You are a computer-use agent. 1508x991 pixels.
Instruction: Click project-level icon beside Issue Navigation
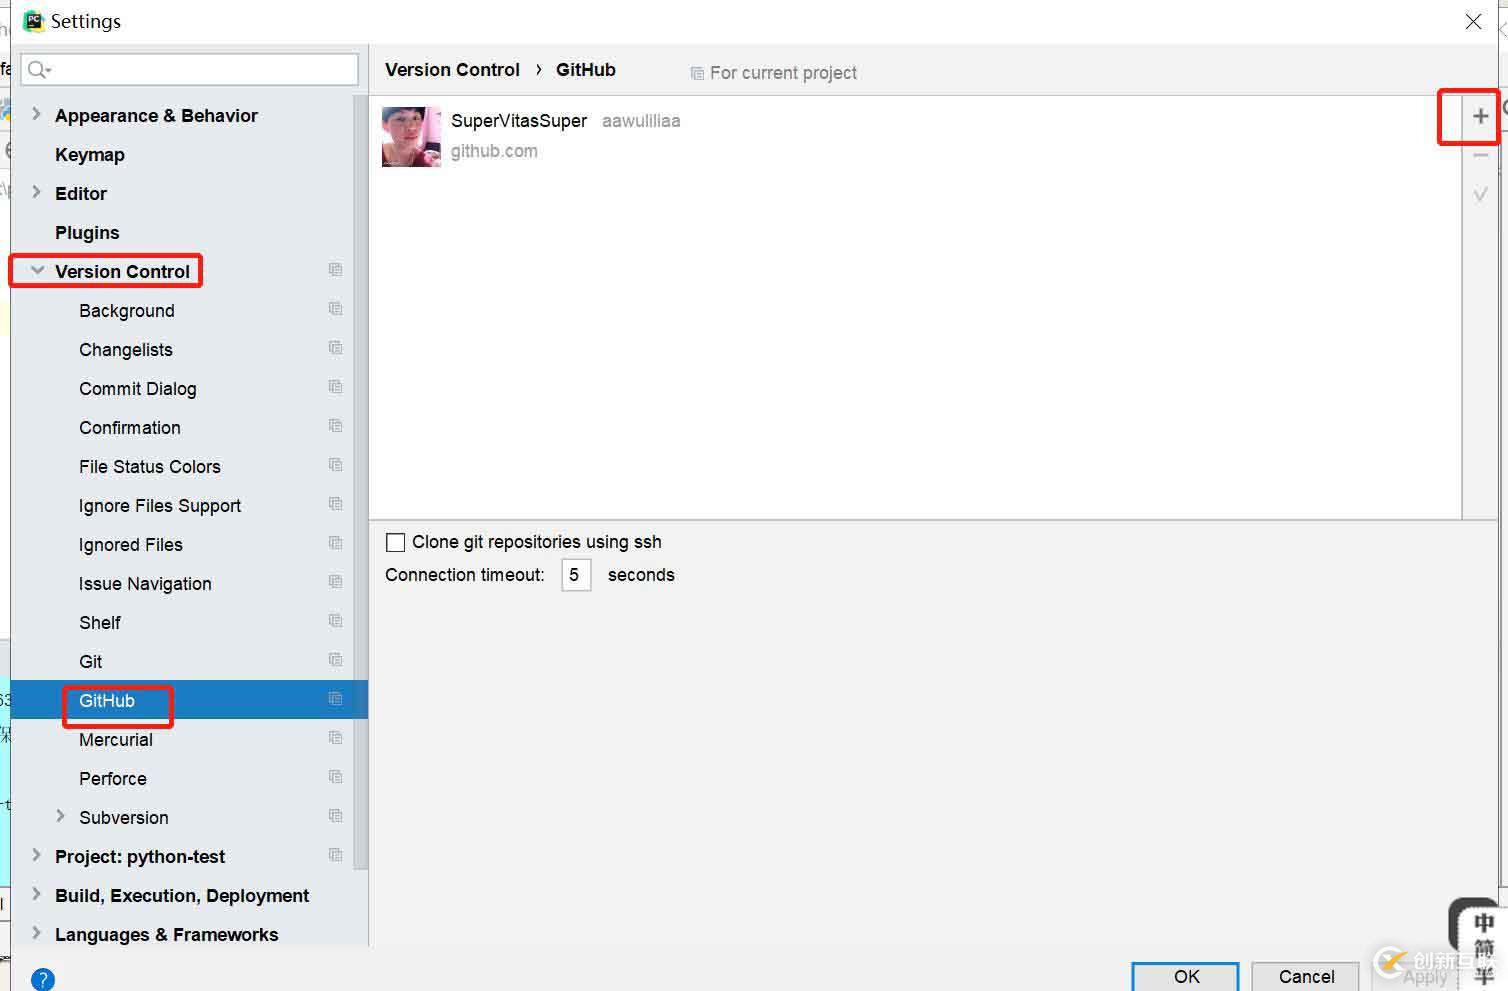(335, 582)
